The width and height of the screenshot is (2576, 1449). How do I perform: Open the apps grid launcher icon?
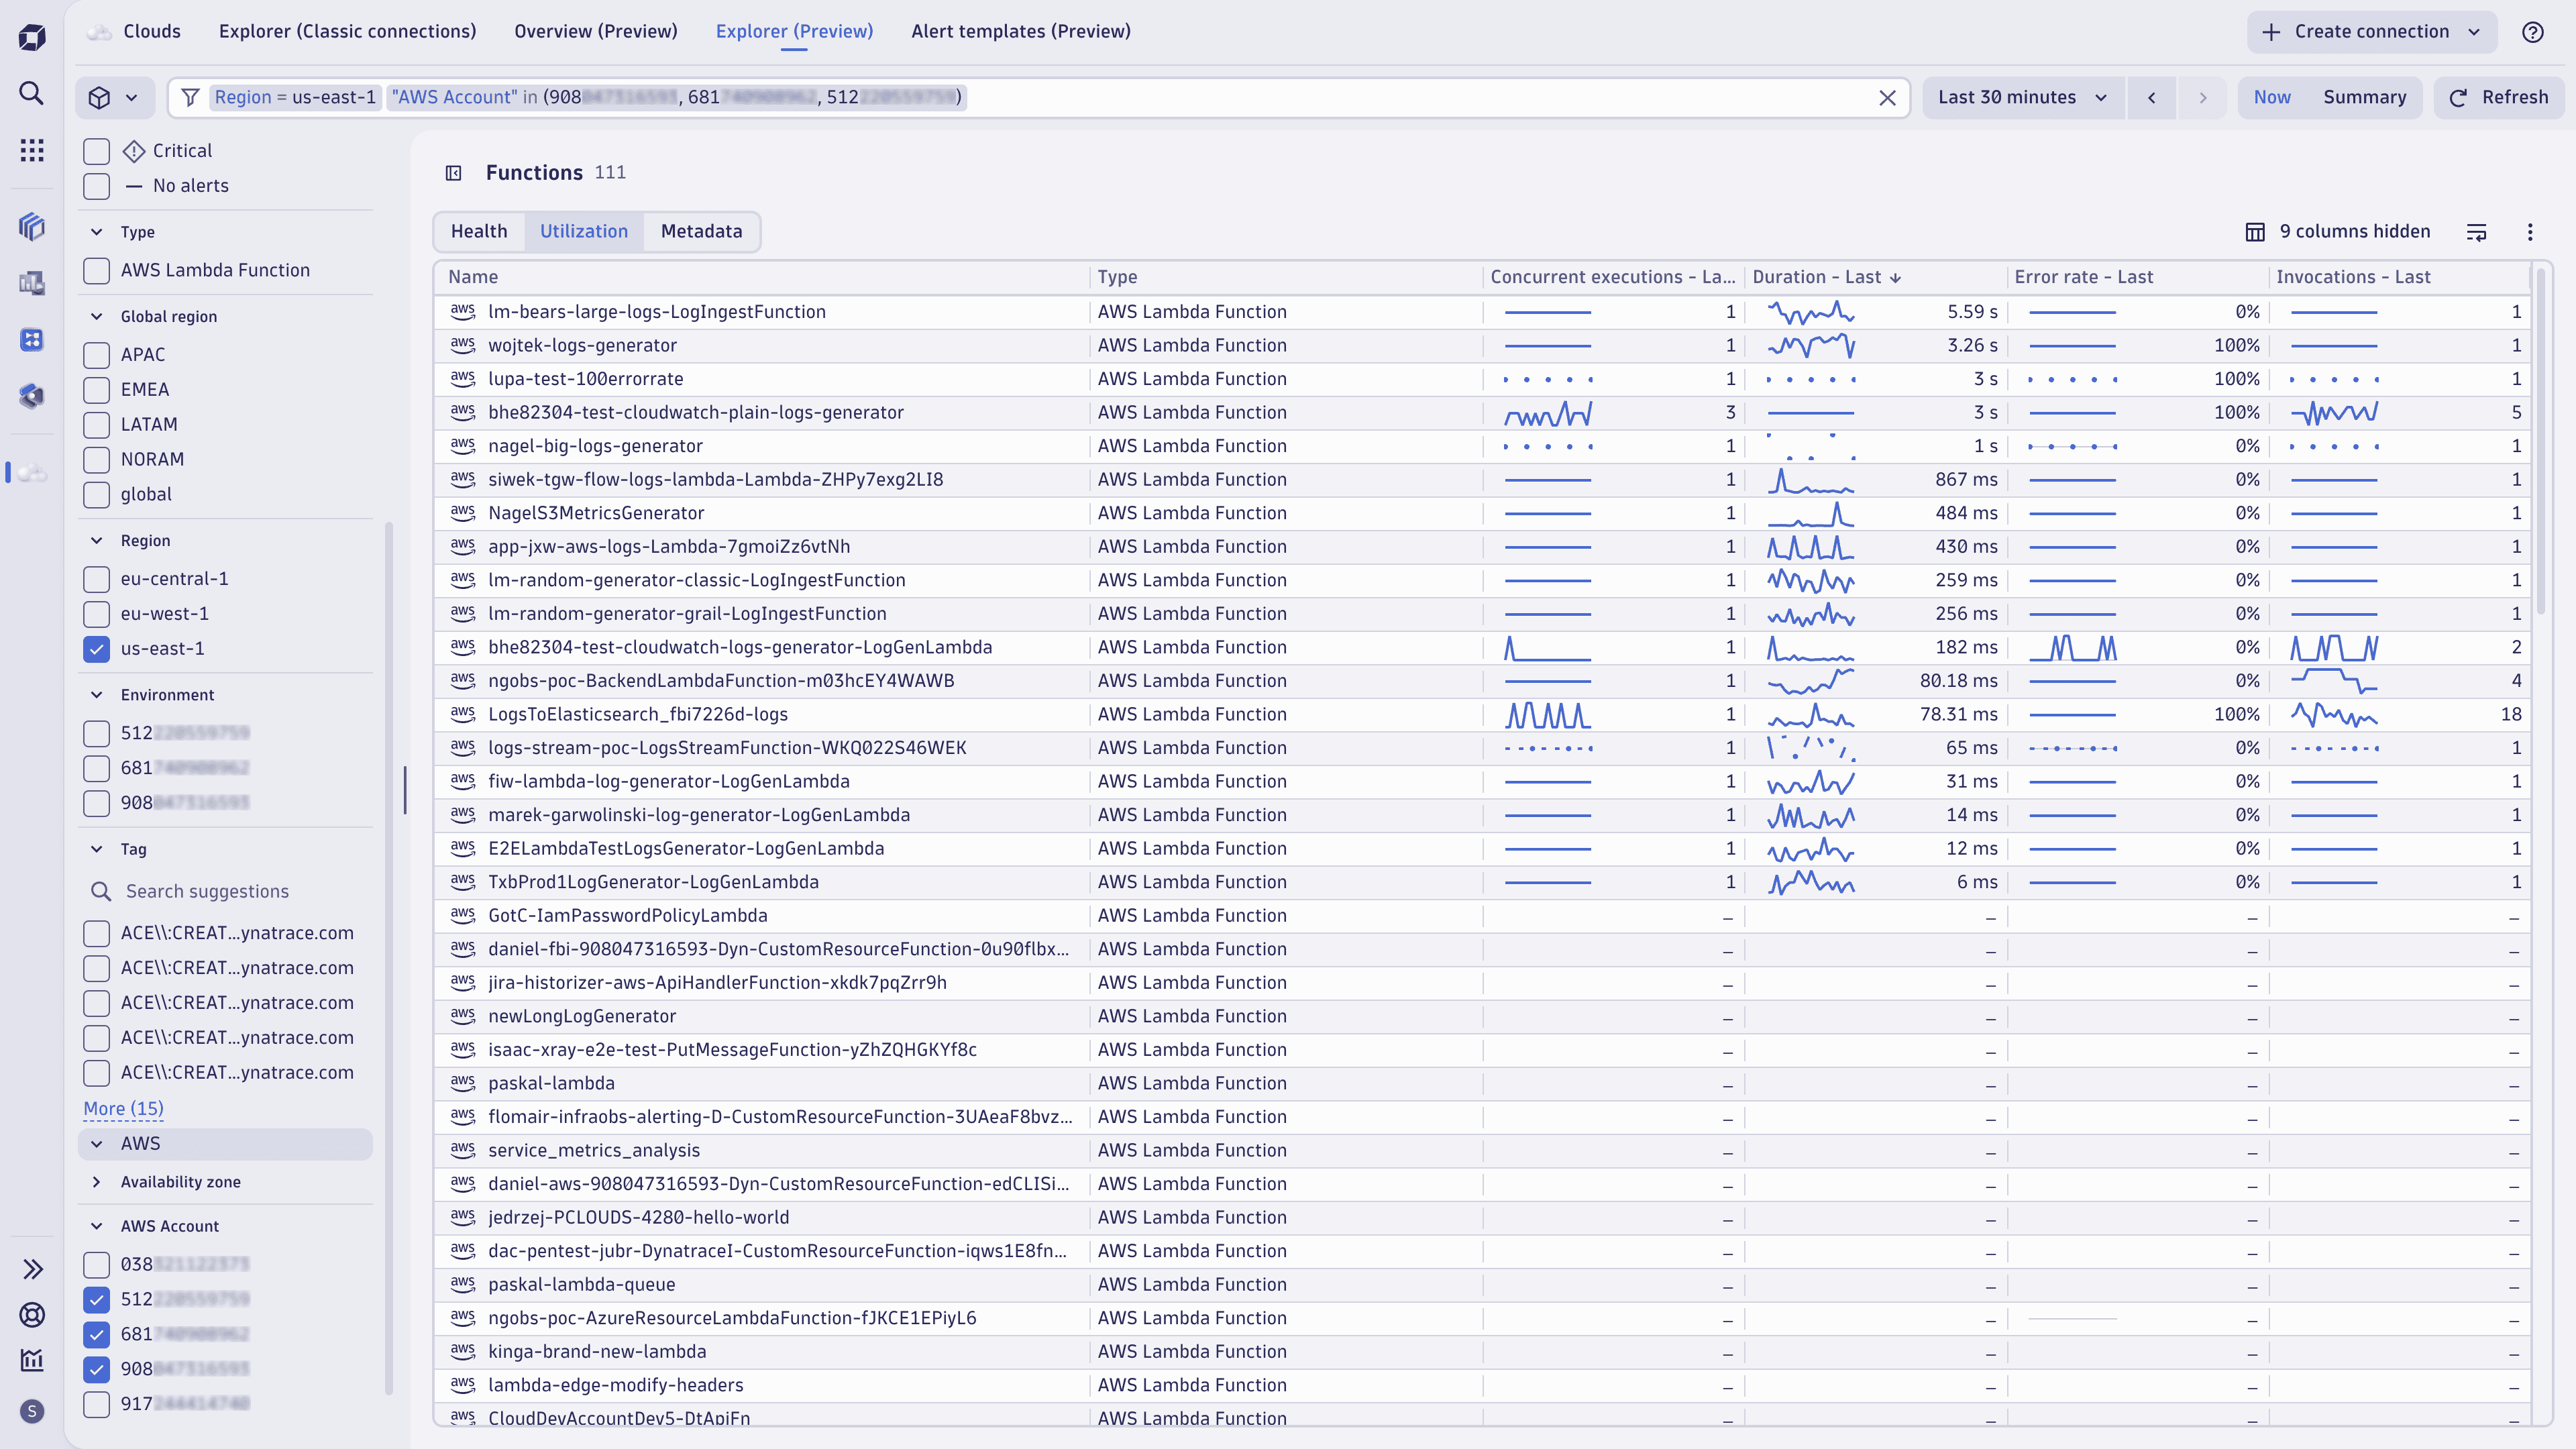(32, 150)
